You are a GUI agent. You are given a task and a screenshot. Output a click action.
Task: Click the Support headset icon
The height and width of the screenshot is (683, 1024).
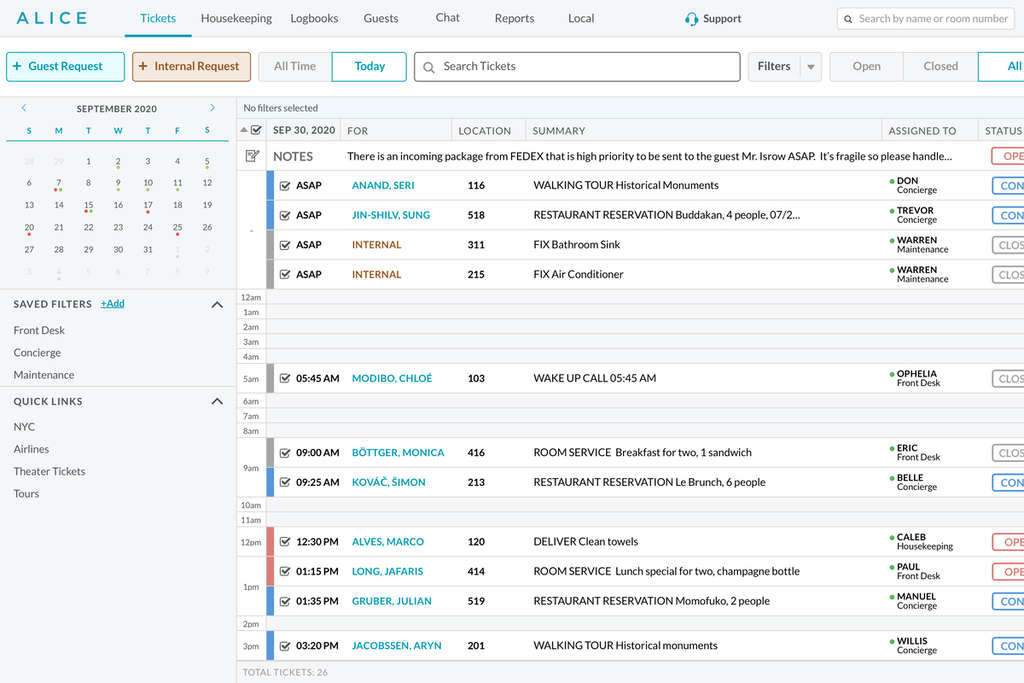pos(691,19)
